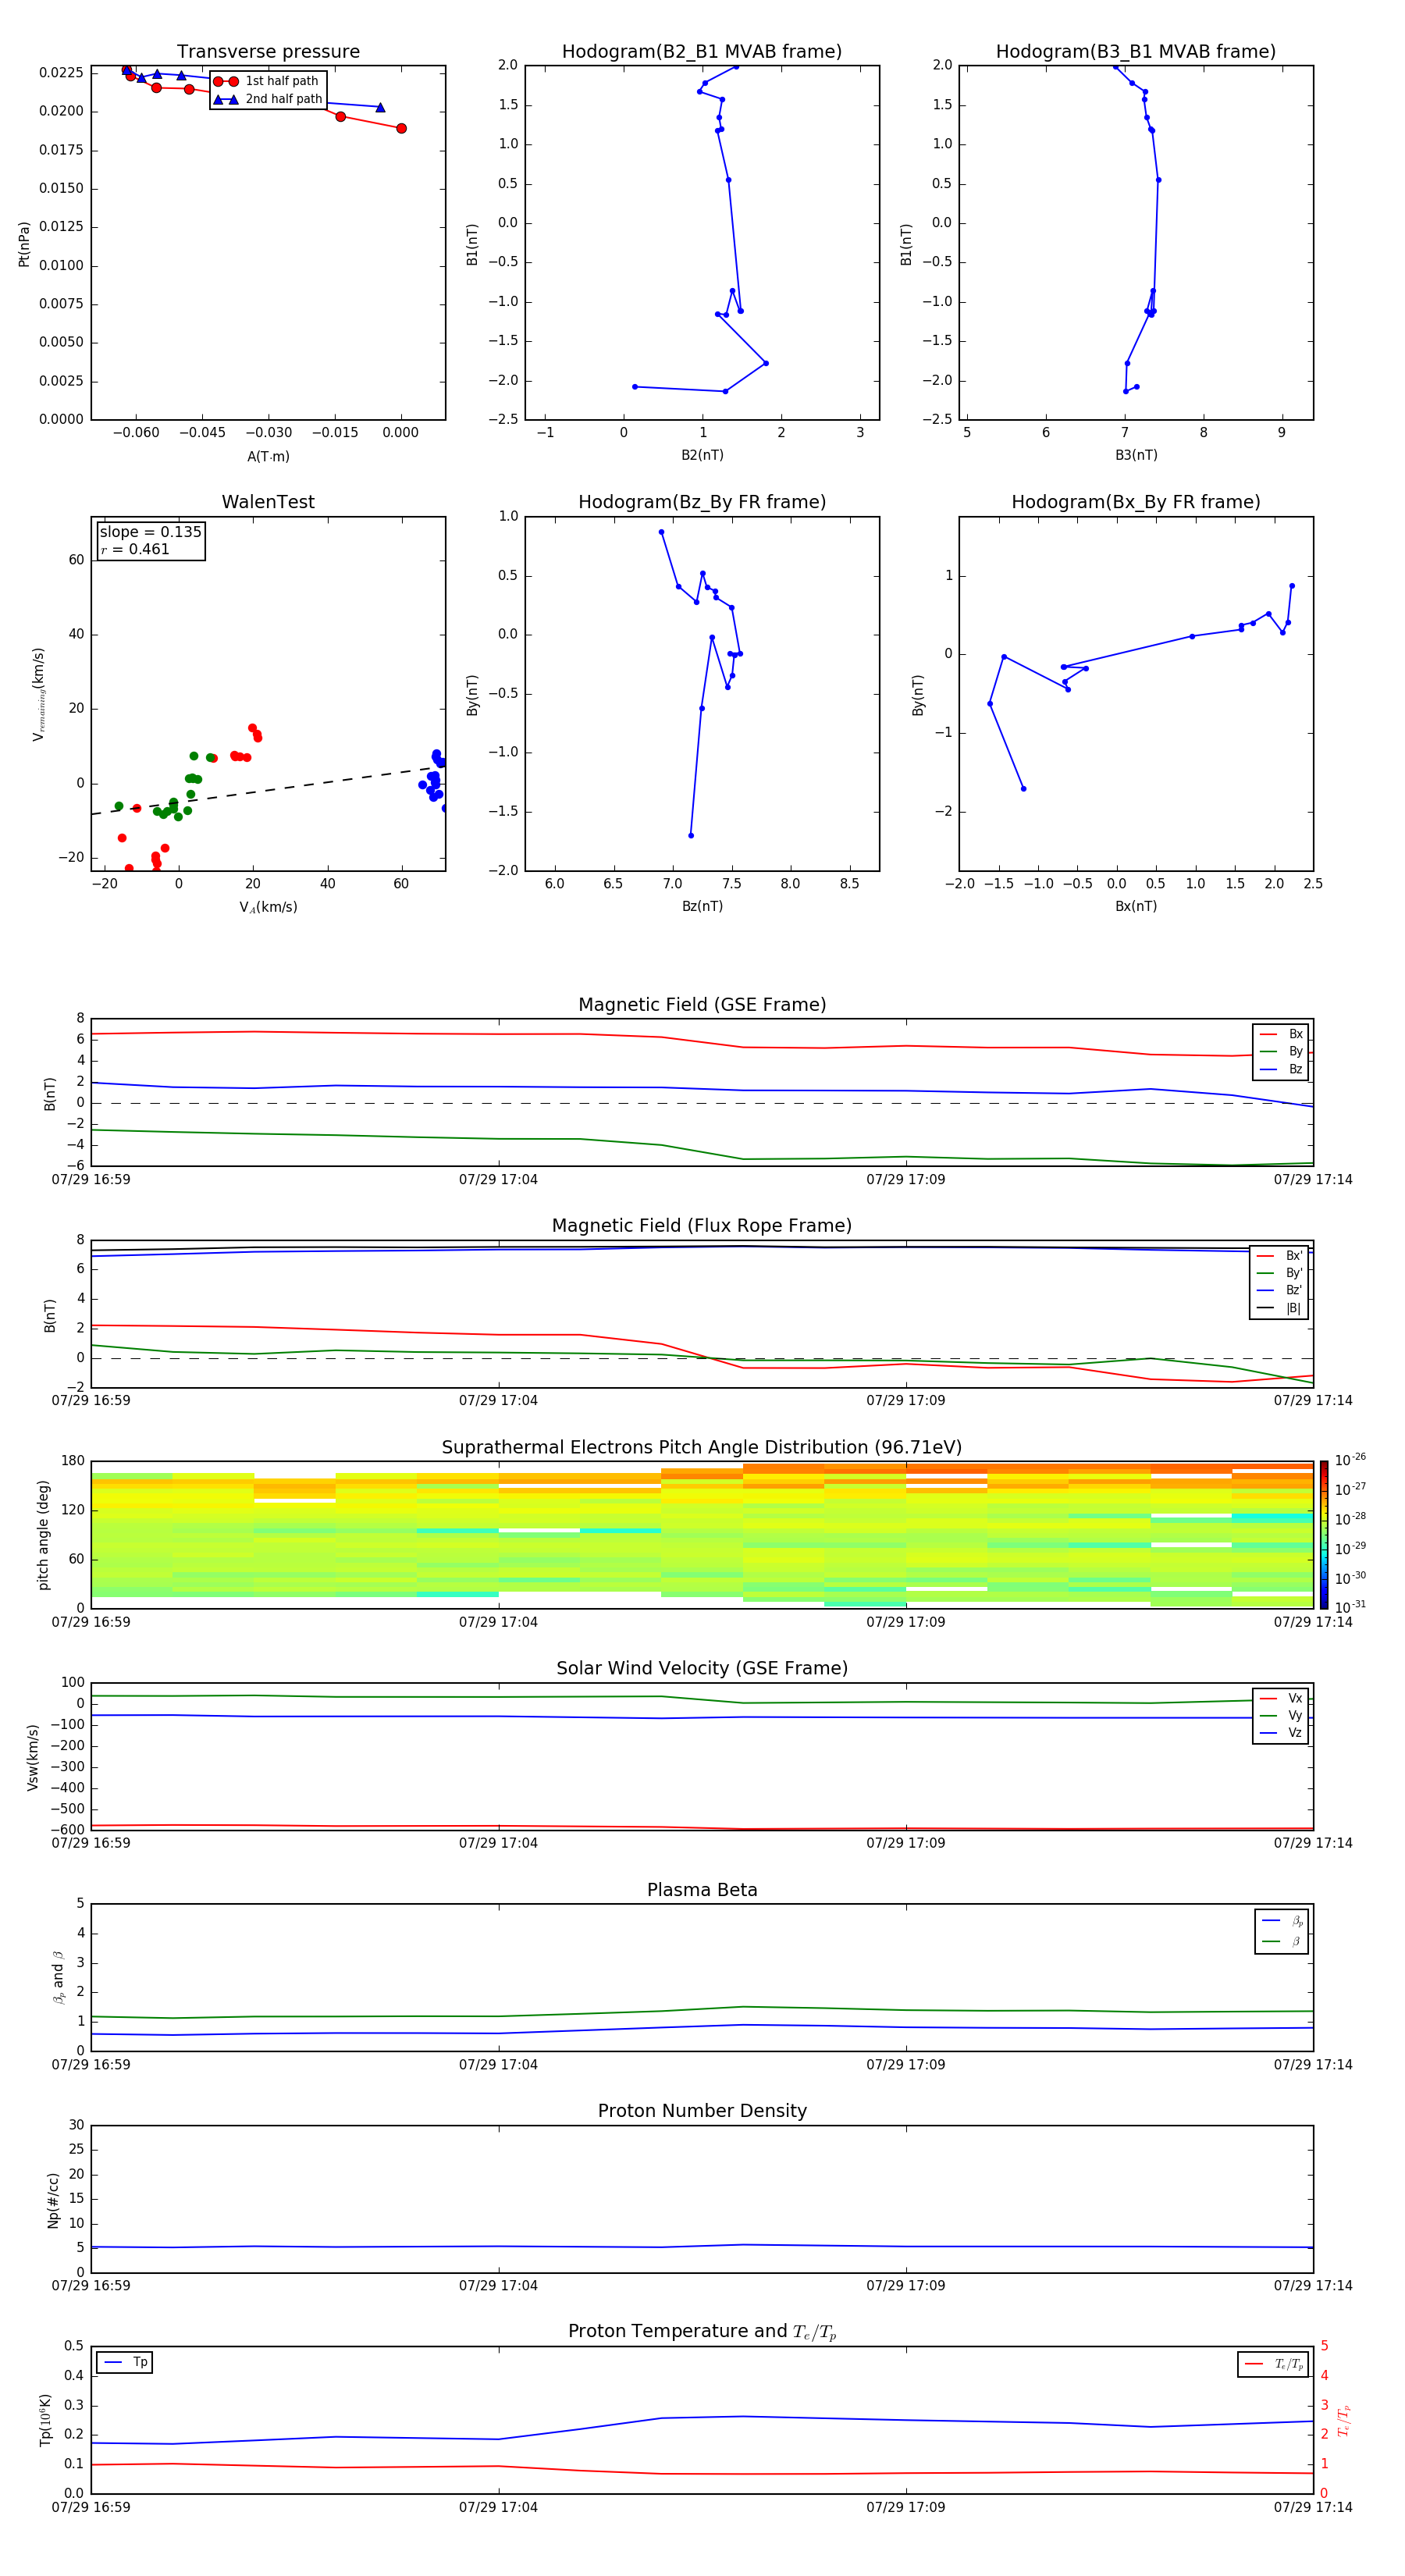Image resolution: width=1405 pixels, height=2576 pixels.
Task: Click the "Vsw(km/s)" y-axis label
Action: tap(33, 1757)
